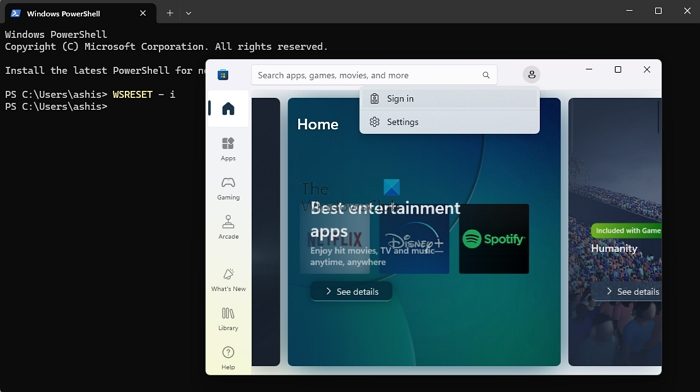Maximize the Windows Terminal window

point(658,11)
